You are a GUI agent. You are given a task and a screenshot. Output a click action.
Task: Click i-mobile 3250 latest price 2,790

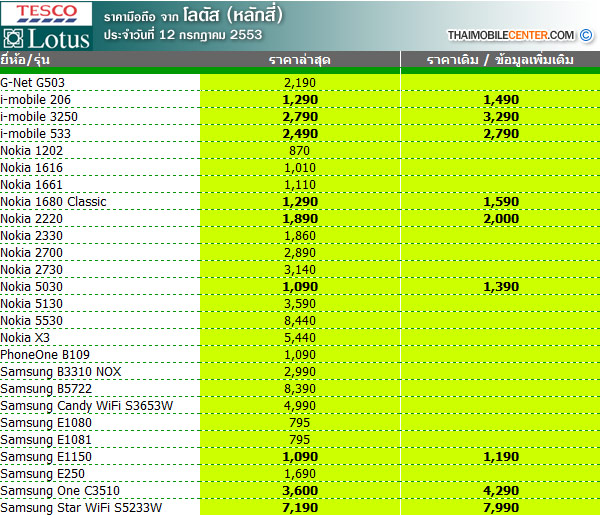click(x=300, y=117)
